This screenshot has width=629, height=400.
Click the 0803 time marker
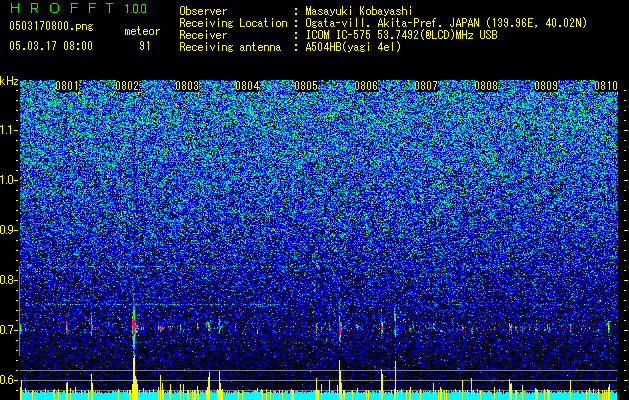[187, 86]
